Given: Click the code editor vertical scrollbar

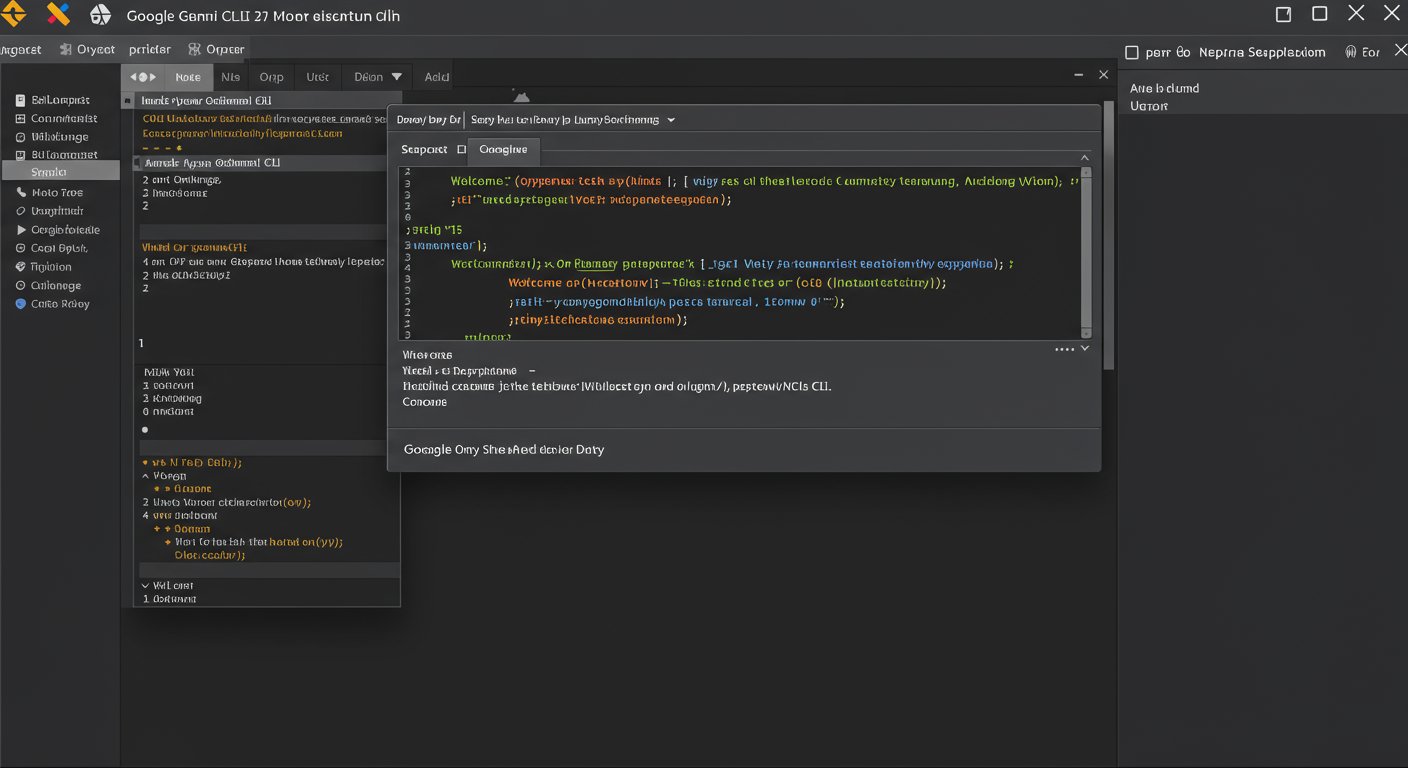Looking at the screenshot, I should pyautogui.click(x=1087, y=250).
